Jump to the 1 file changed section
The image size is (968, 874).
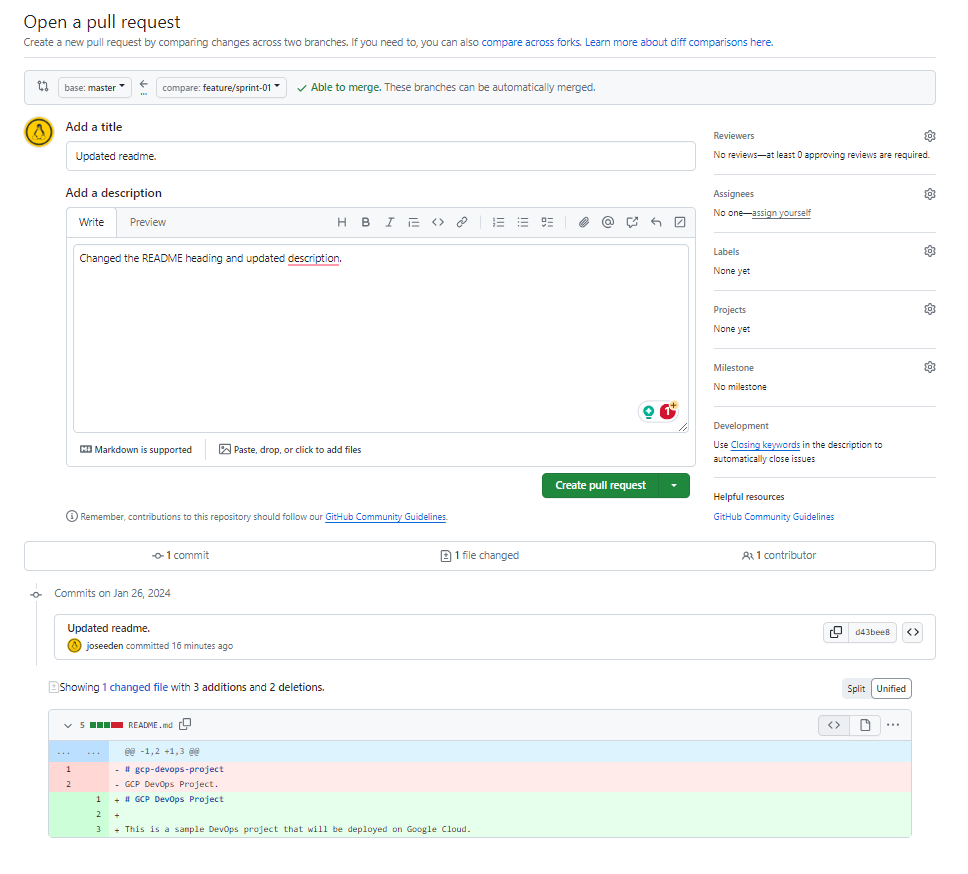pyautogui.click(x=480, y=556)
